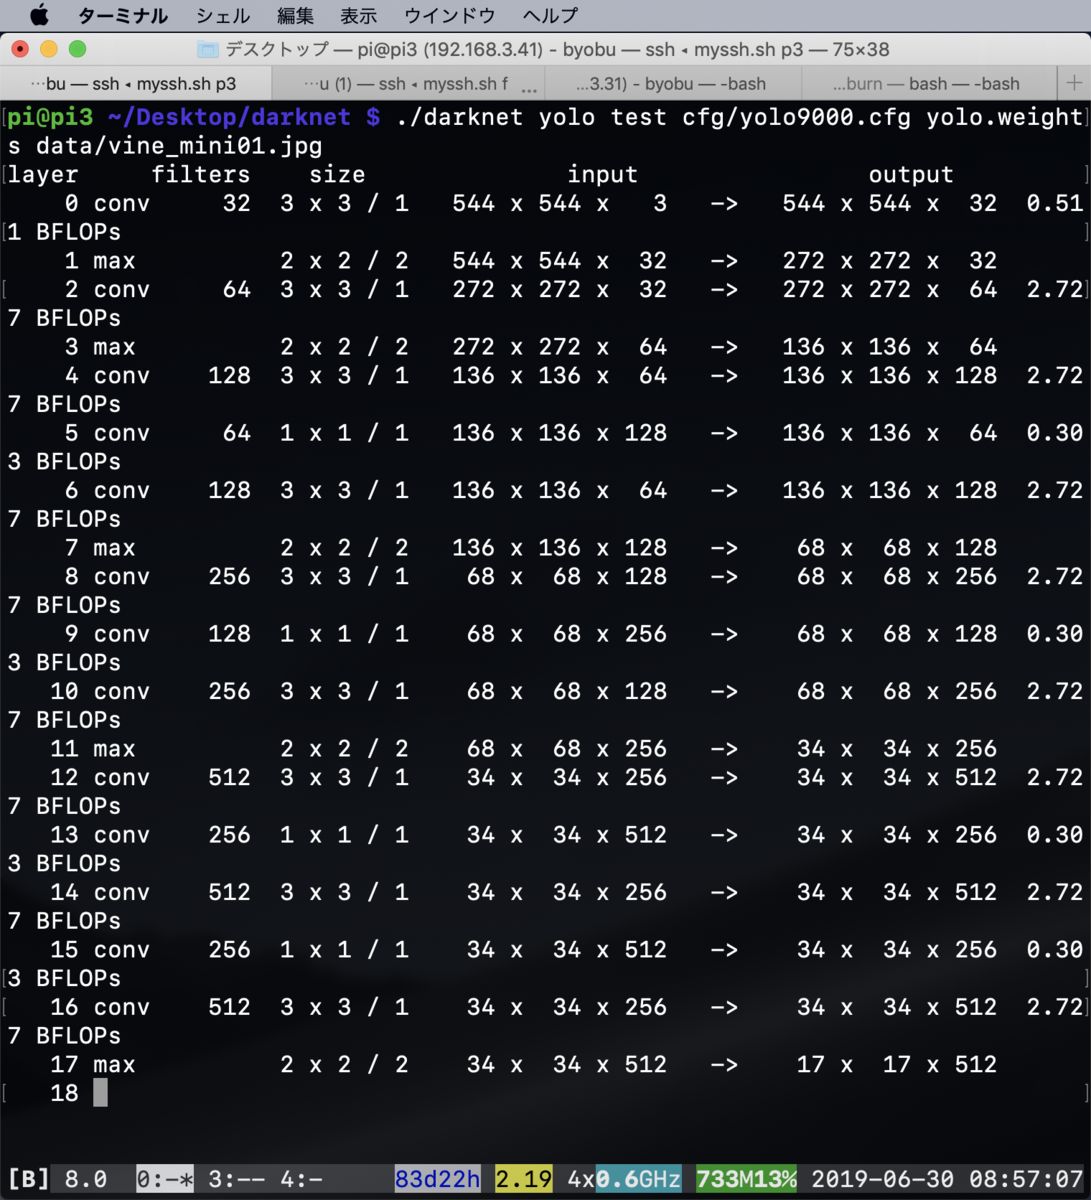Select byobu window '4:-' in status bar
This screenshot has width=1091, height=1200.
(x=301, y=1179)
